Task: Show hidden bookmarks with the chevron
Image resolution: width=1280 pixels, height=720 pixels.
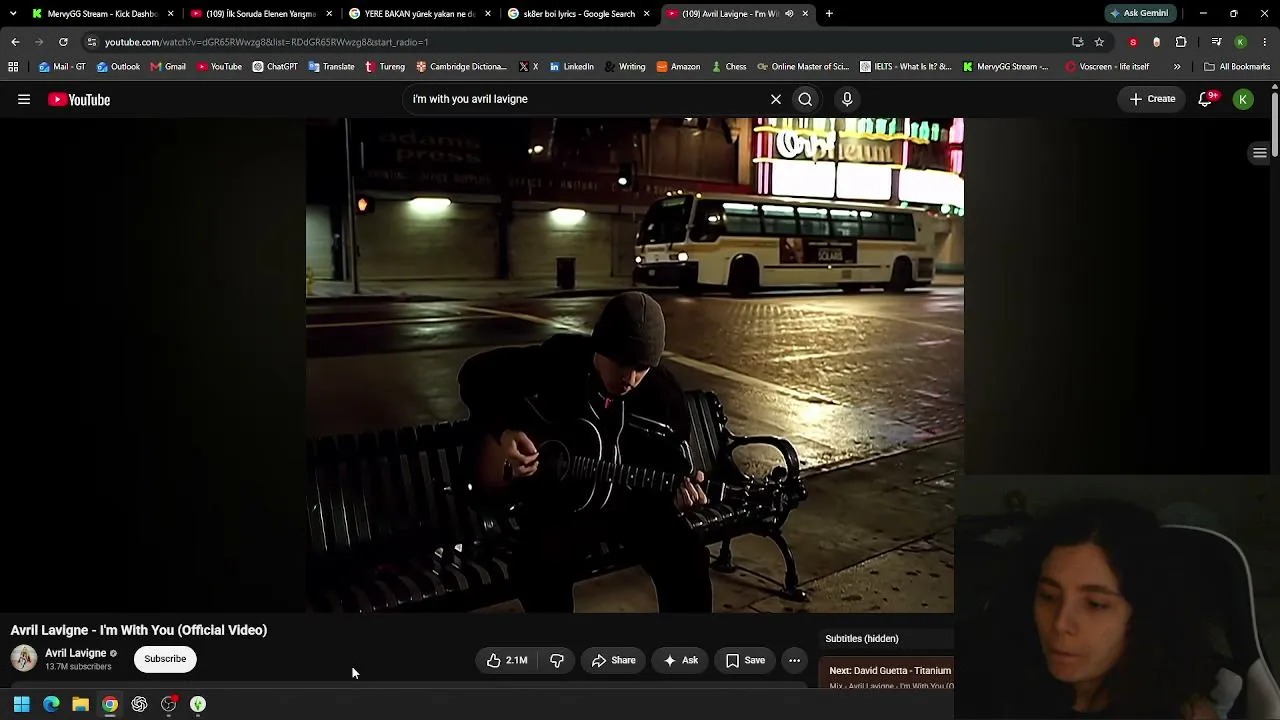Action: (x=1177, y=67)
